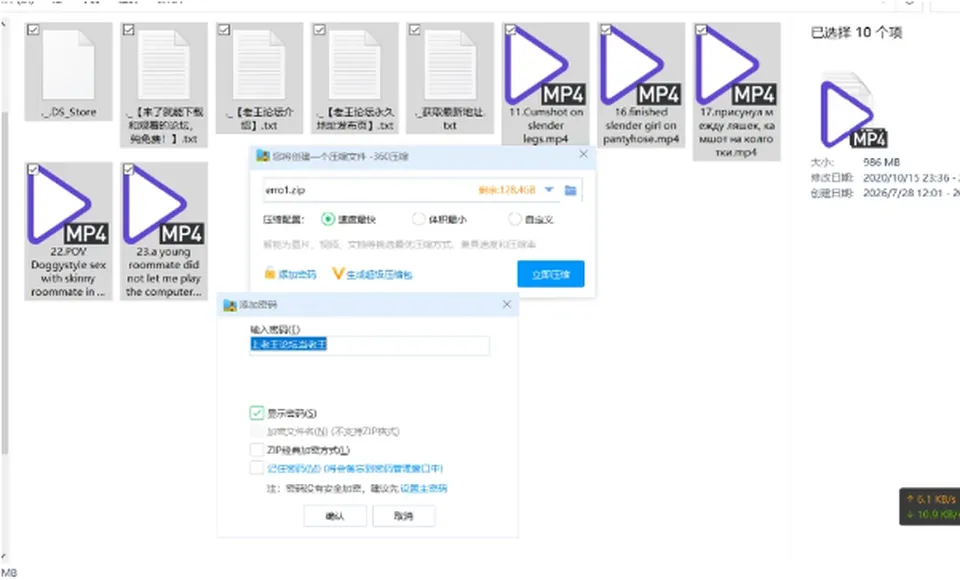Uncheck the checkbox on 22.POV mp4
This screenshot has width=960, height=580.
(x=33, y=168)
